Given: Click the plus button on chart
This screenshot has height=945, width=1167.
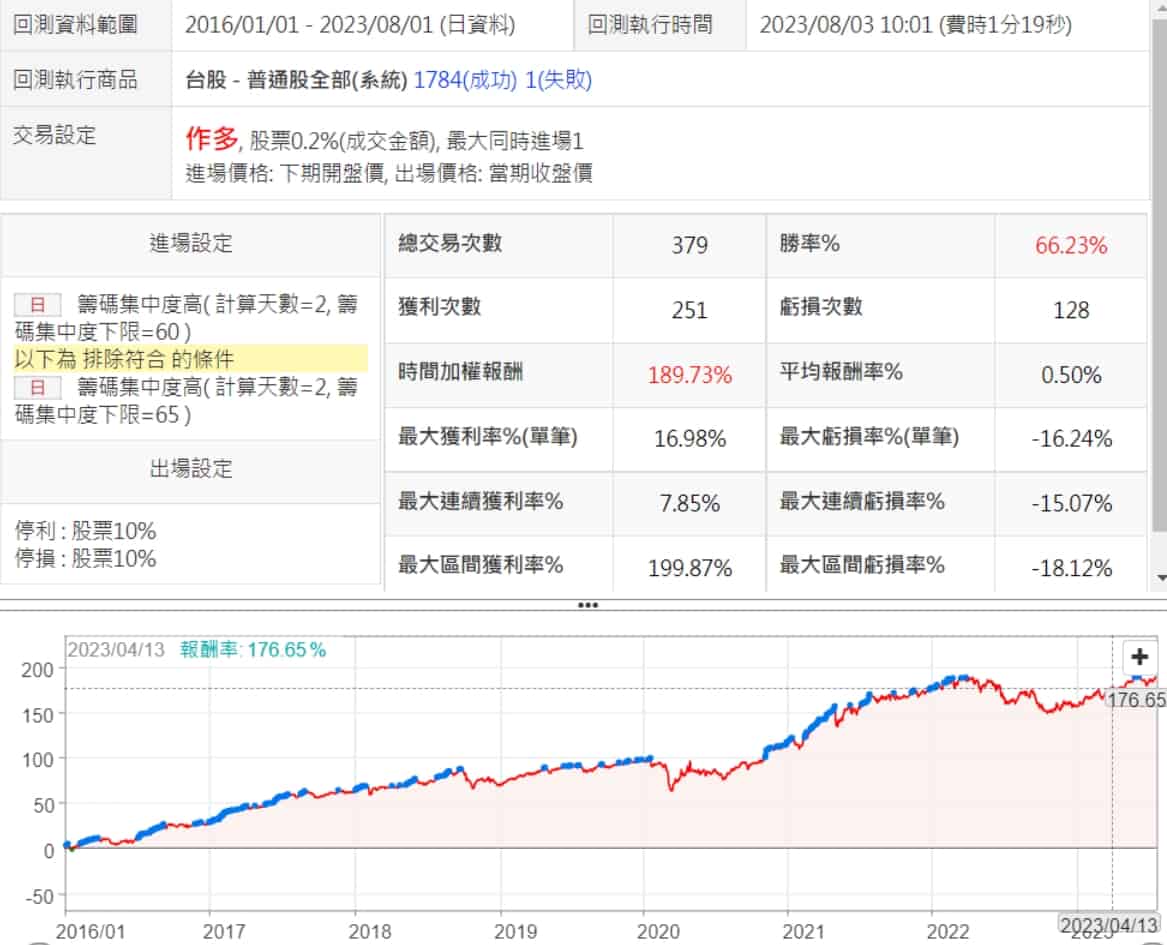Looking at the screenshot, I should (x=1138, y=657).
